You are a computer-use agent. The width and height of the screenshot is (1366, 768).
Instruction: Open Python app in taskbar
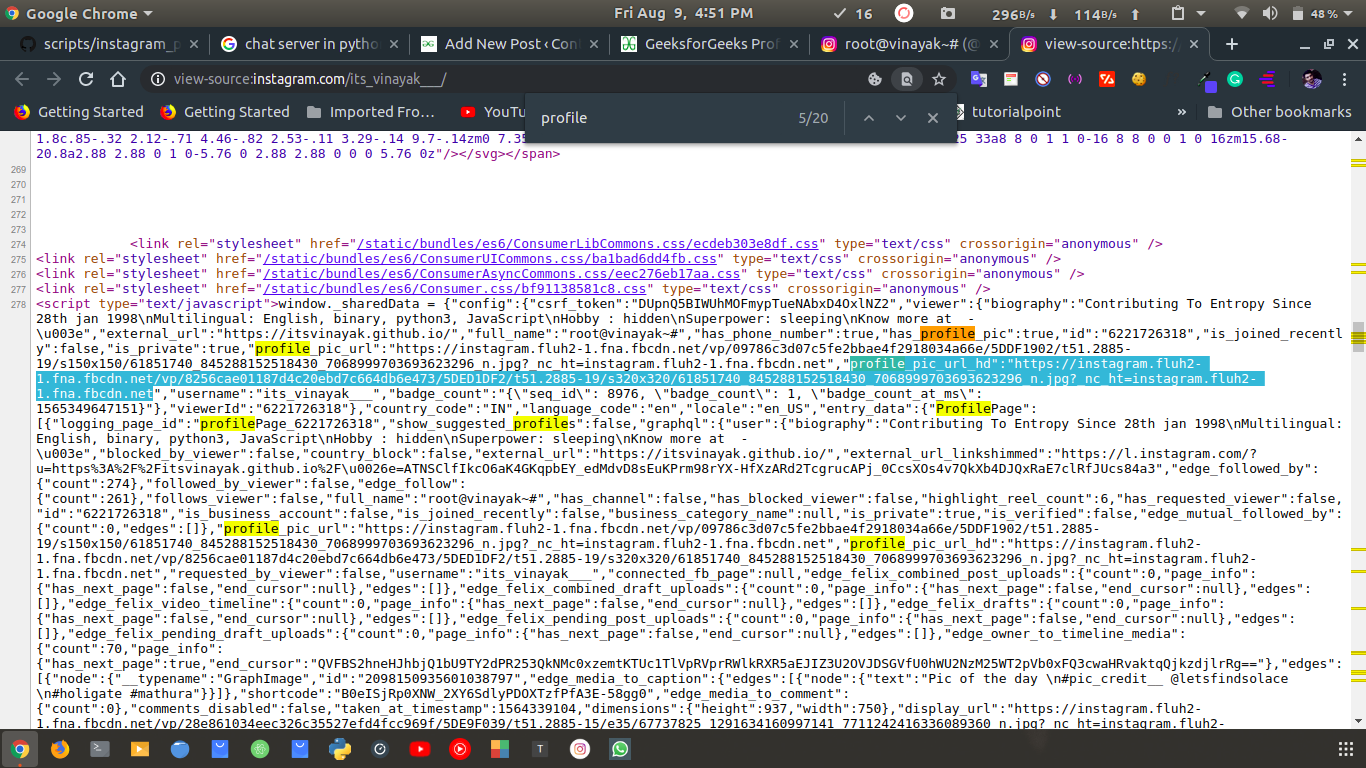coord(340,748)
